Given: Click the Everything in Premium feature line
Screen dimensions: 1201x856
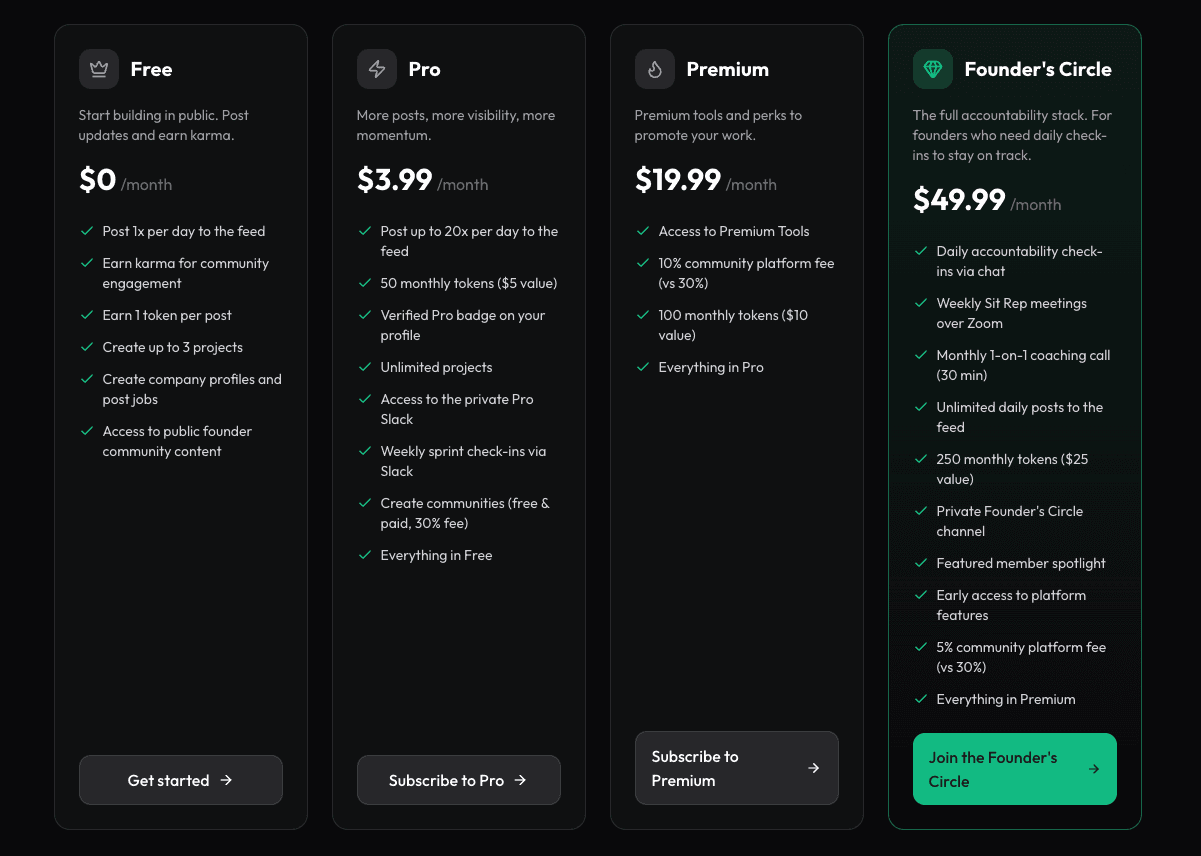Looking at the screenshot, I should [x=1005, y=699].
